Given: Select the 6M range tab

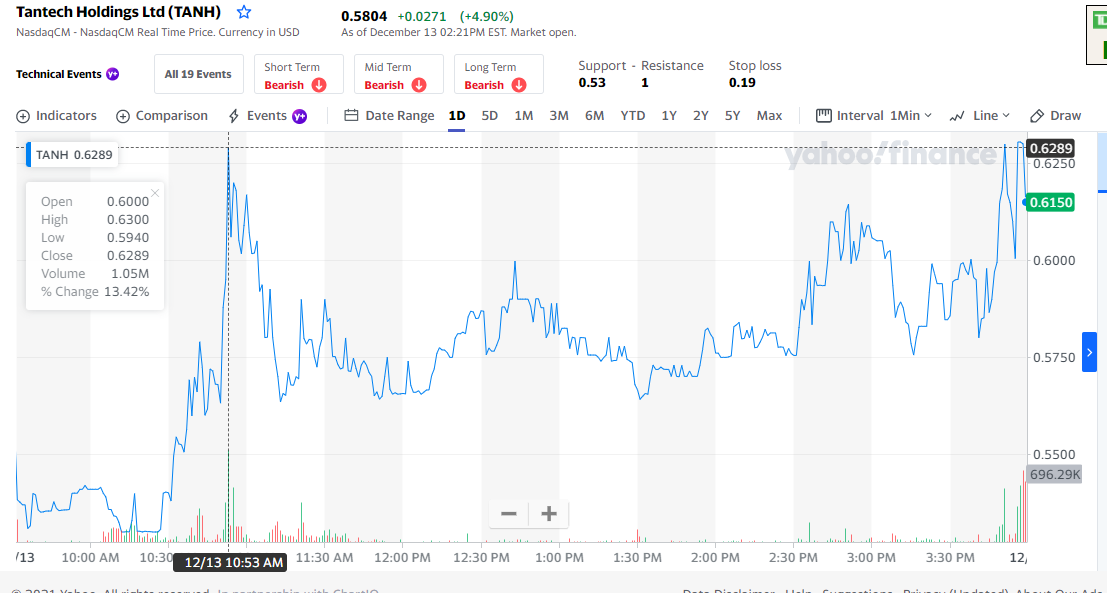Looking at the screenshot, I should pos(594,116).
